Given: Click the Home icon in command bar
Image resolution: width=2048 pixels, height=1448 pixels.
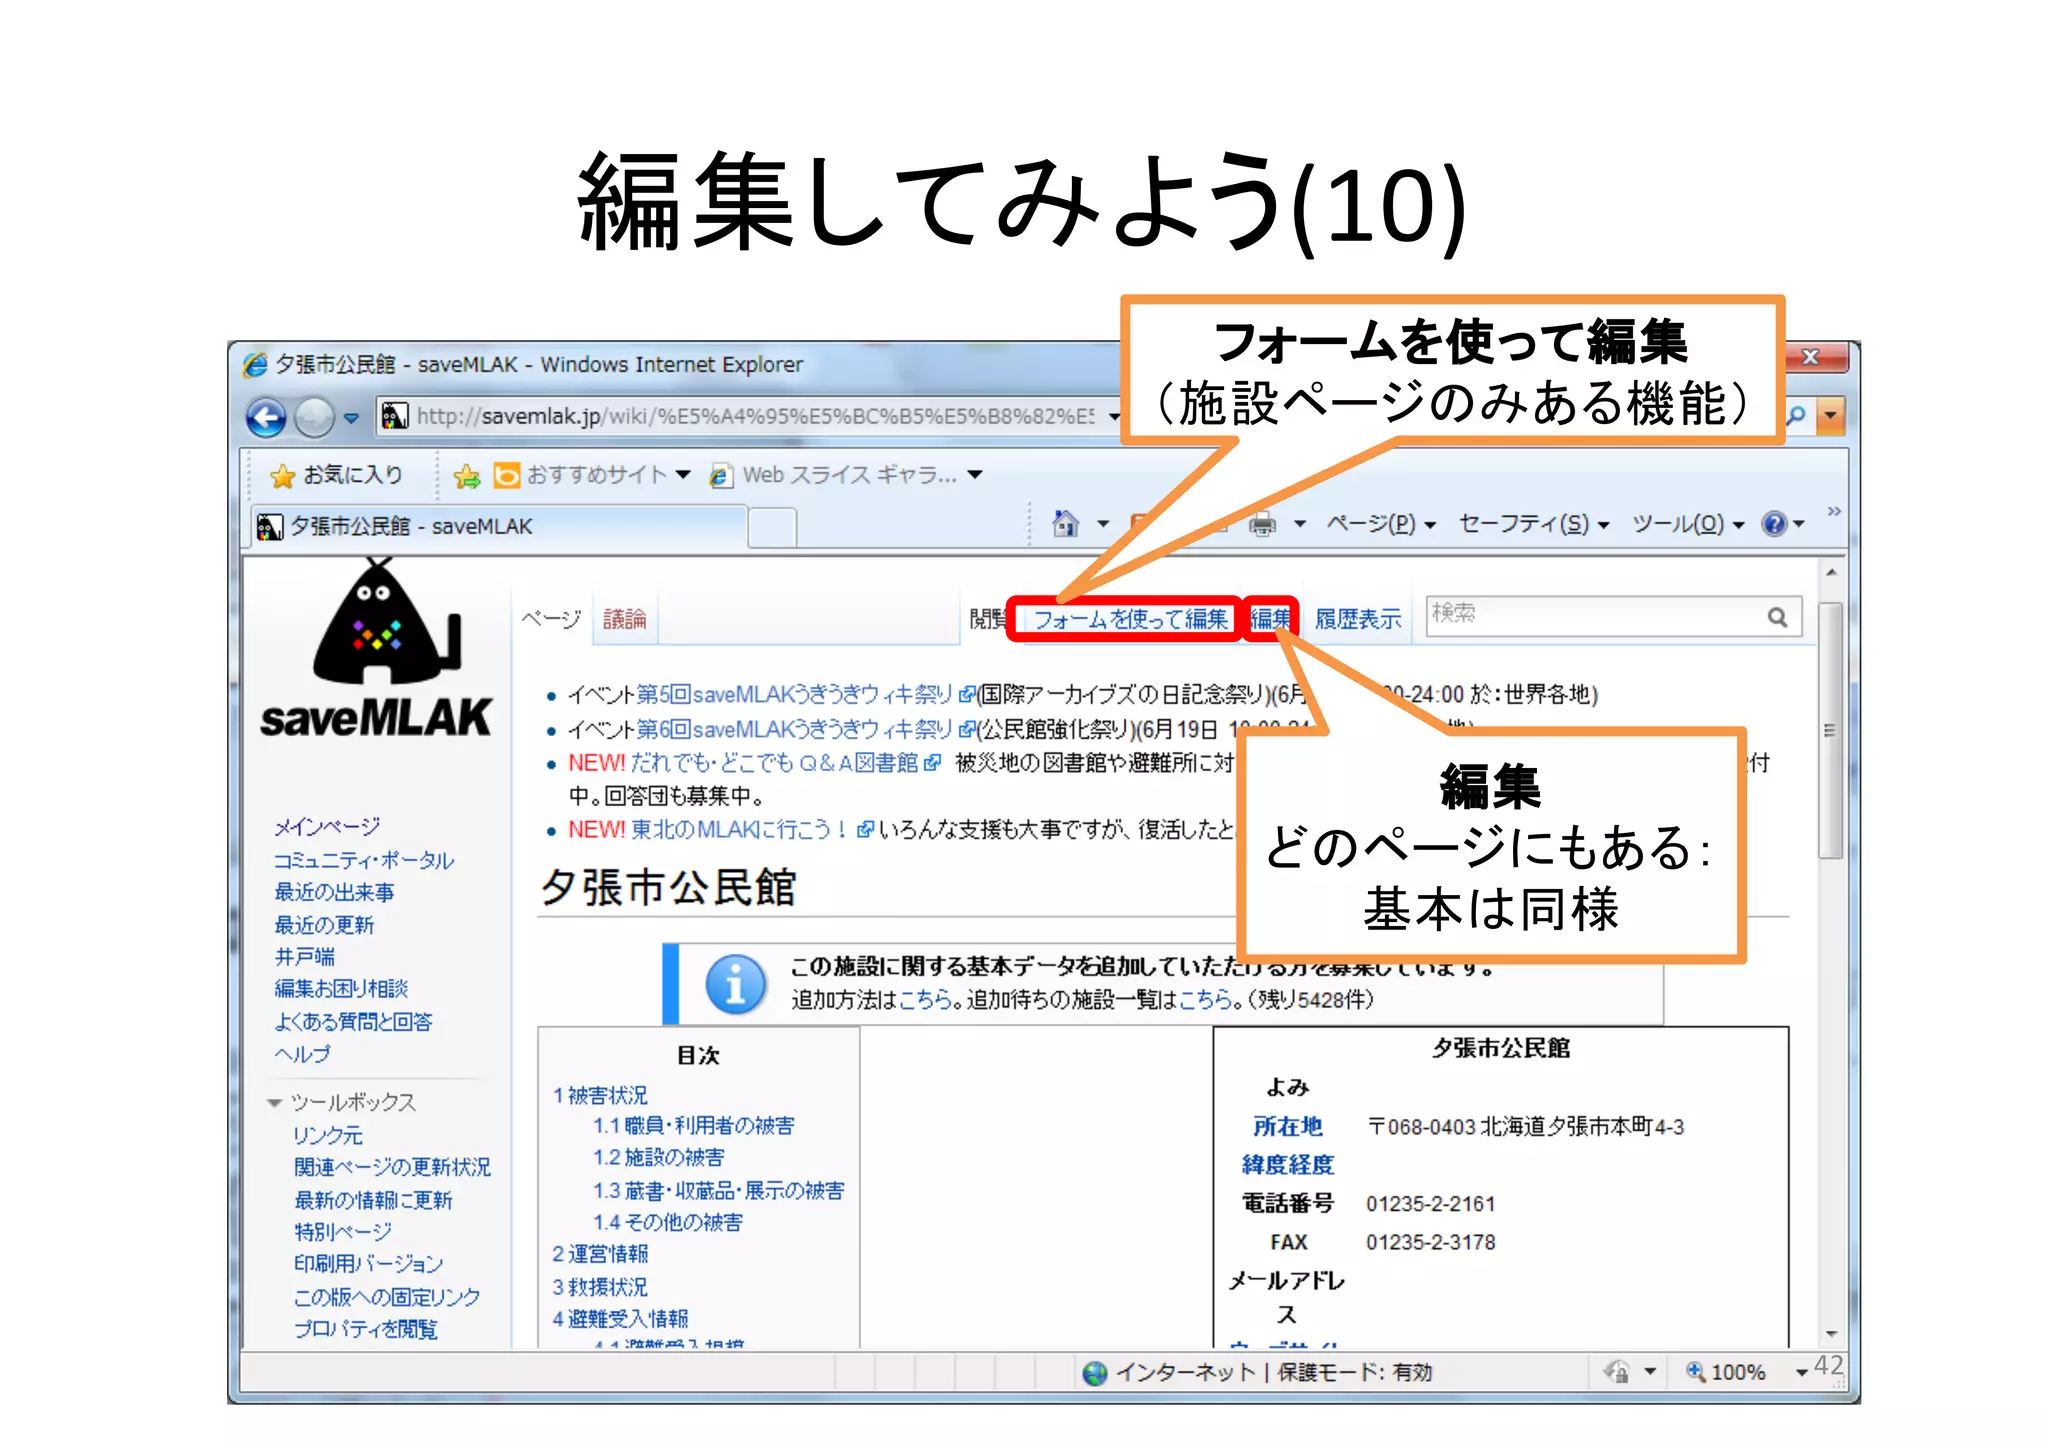Looking at the screenshot, I should click(x=1066, y=523).
